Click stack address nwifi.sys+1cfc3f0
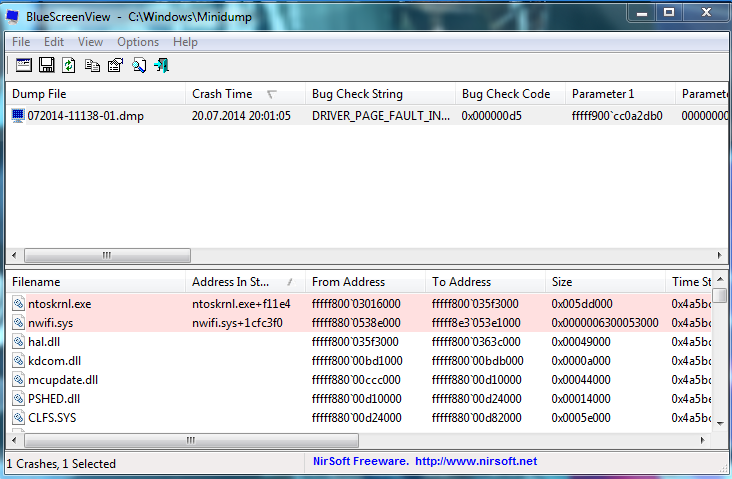Viewport: 732px width, 479px height. coord(237,323)
